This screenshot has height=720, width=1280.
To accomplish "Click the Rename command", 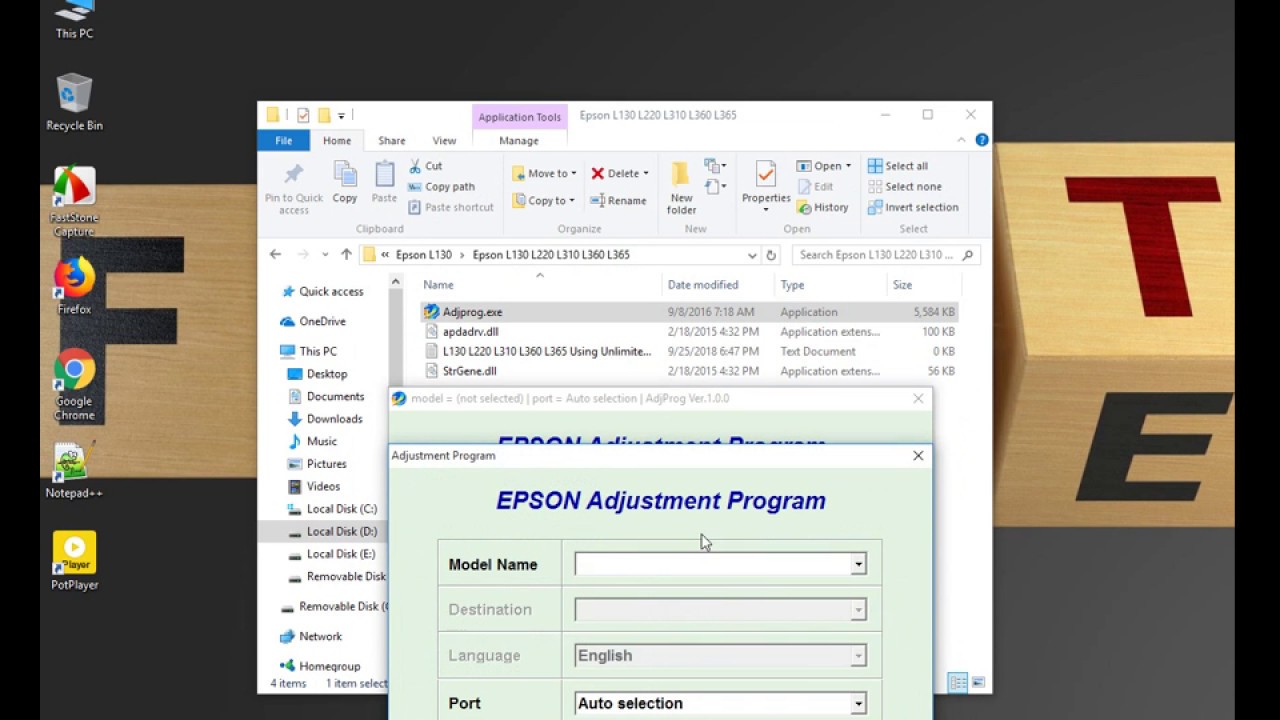I will (x=619, y=200).
